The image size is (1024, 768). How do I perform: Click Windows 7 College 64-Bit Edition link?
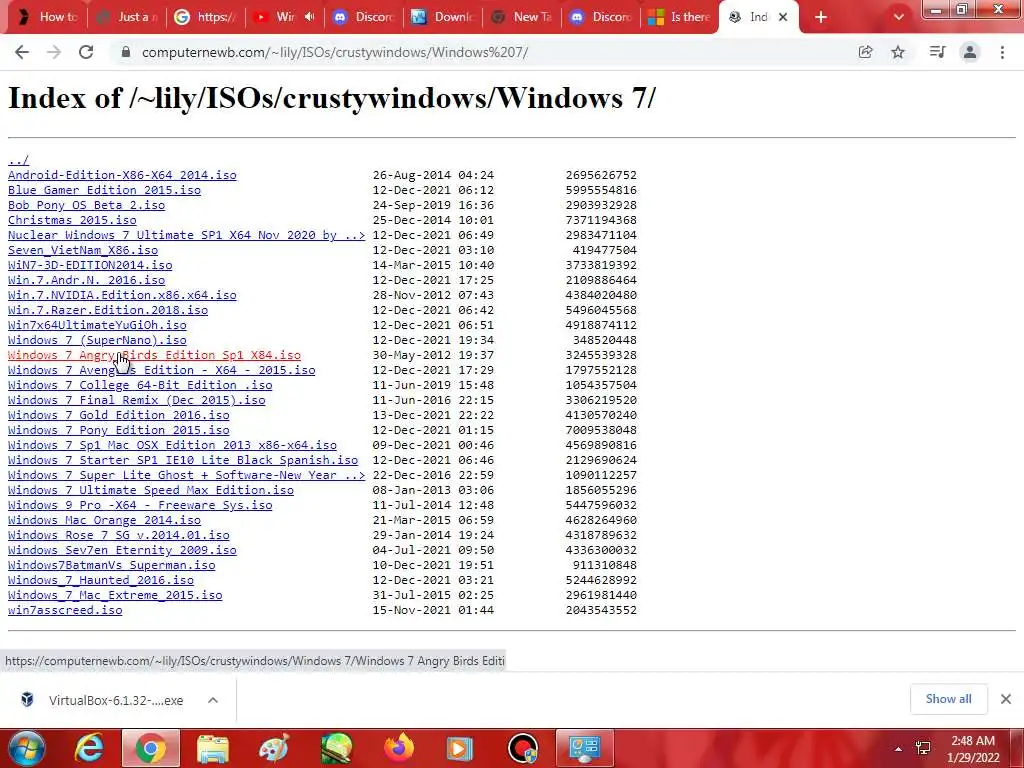(140, 385)
